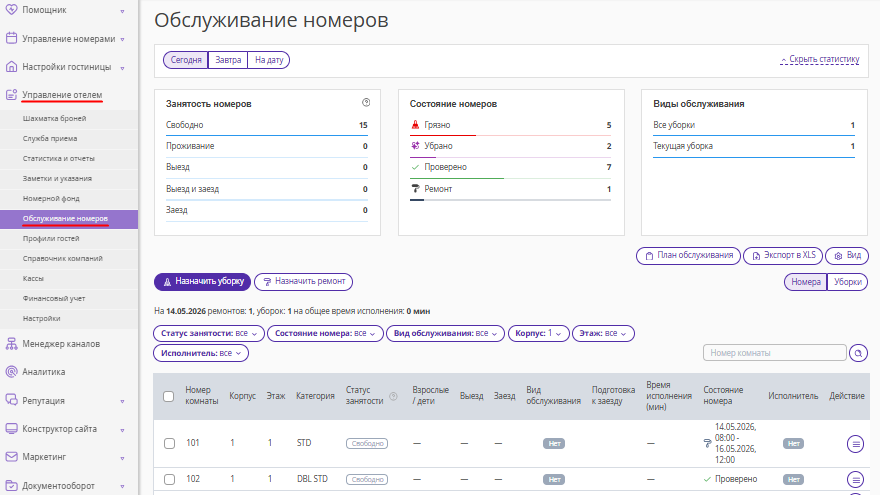Open the Статус занятости filter dropdown
The image size is (880, 495).
[x=209, y=333]
